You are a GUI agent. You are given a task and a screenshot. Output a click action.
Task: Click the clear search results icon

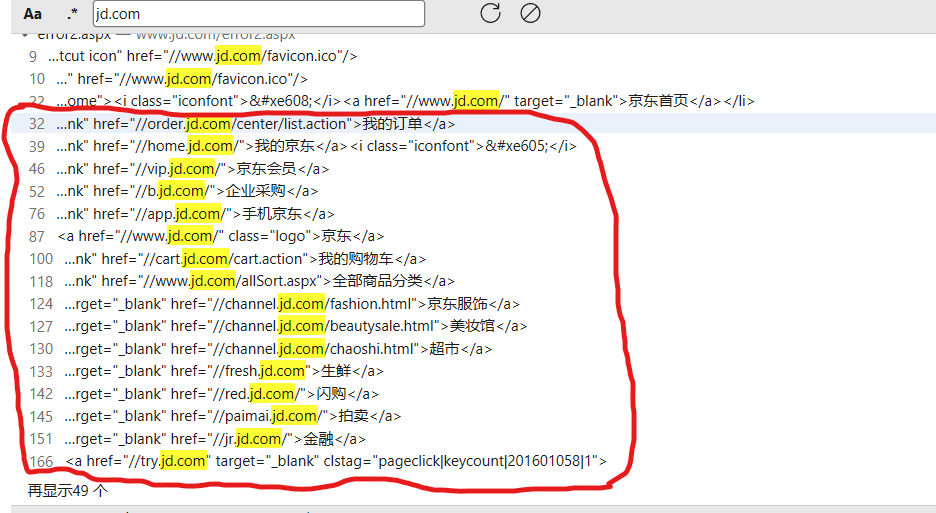pos(530,13)
